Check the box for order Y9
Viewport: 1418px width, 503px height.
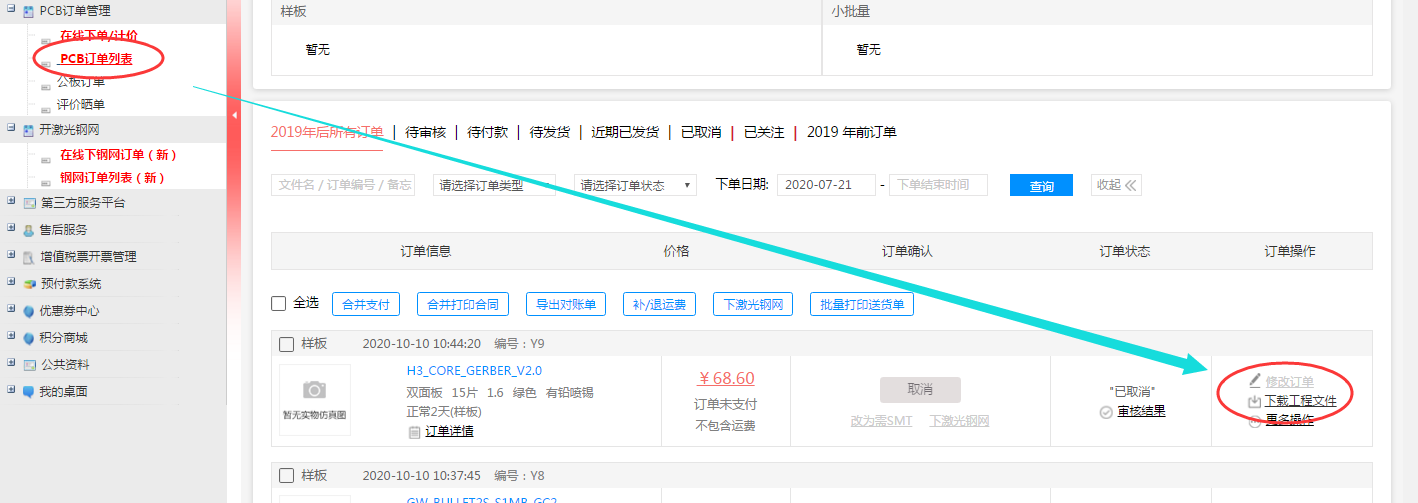tap(286, 344)
